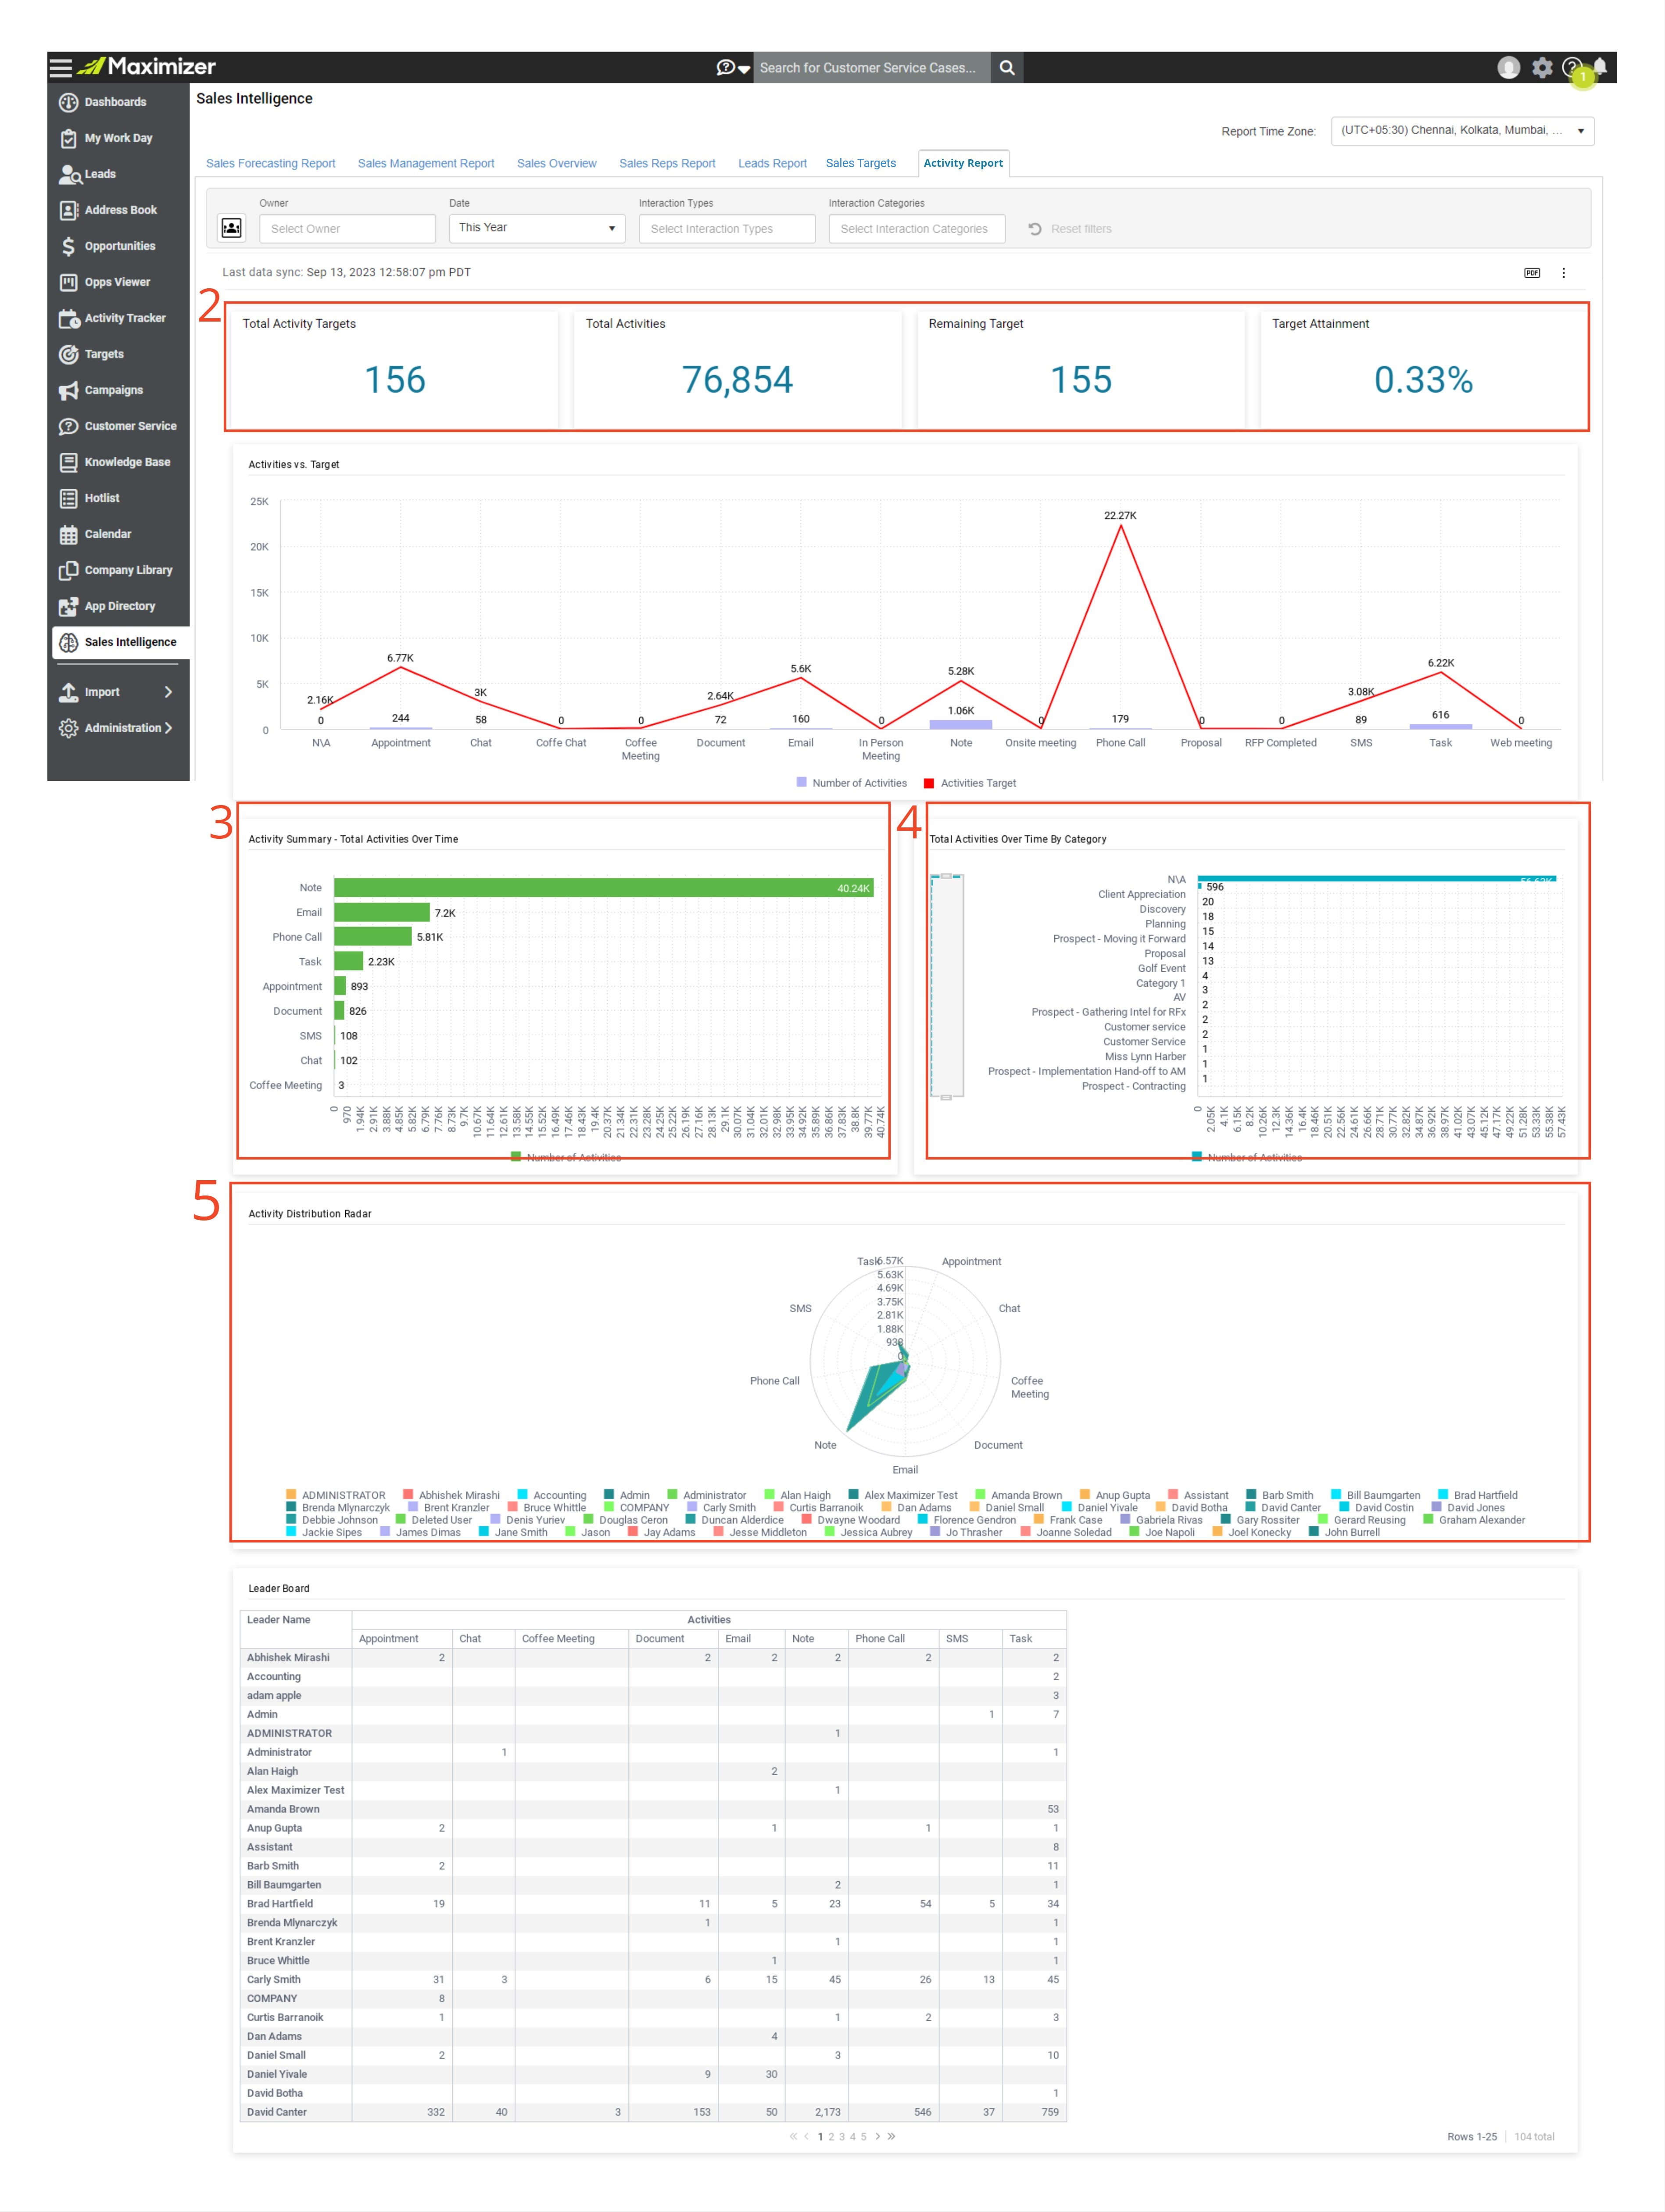The width and height of the screenshot is (1665, 2212).
Task: Open the Date 'This Year' dropdown
Action: click(x=537, y=228)
